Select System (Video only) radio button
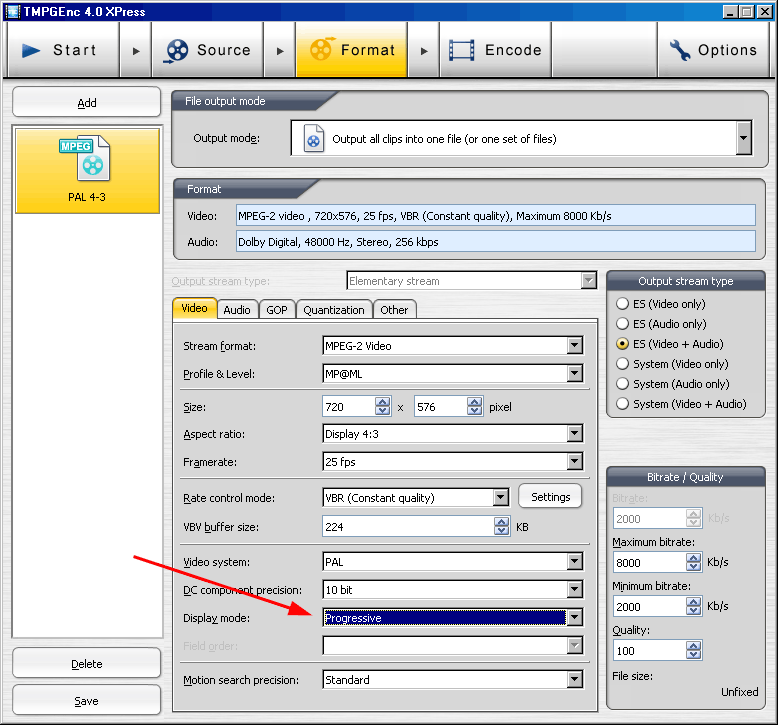778x725 pixels. tap(622, 364)
